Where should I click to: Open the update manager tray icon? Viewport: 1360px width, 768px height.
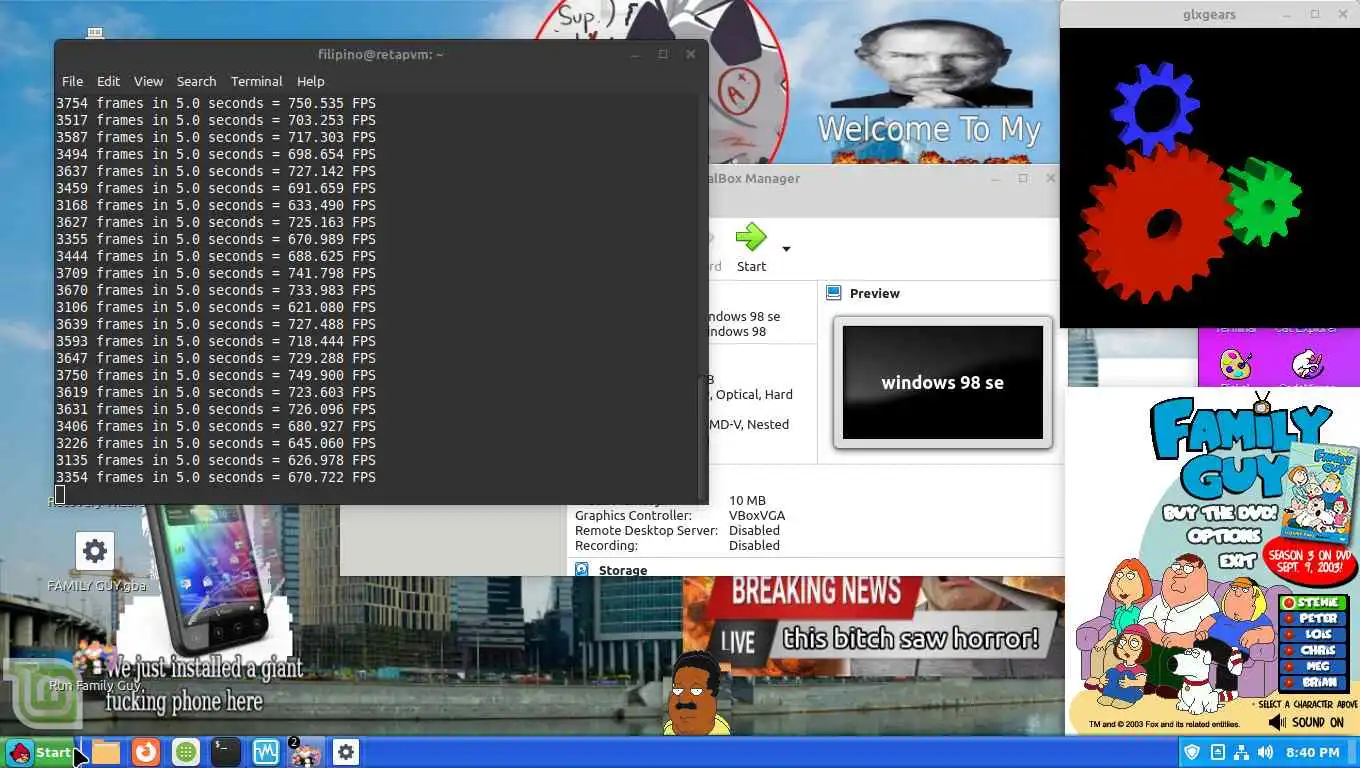[x=1217, y=752]
